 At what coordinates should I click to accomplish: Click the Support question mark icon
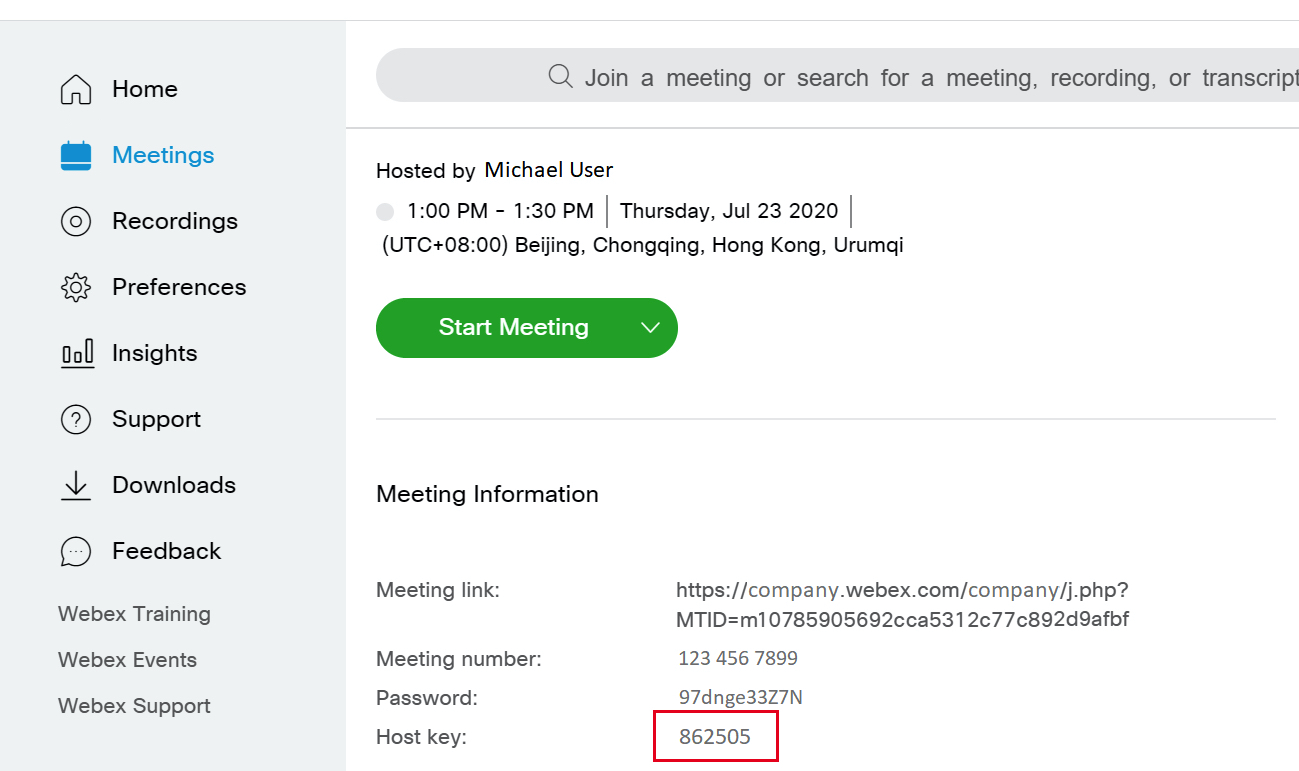75,419
